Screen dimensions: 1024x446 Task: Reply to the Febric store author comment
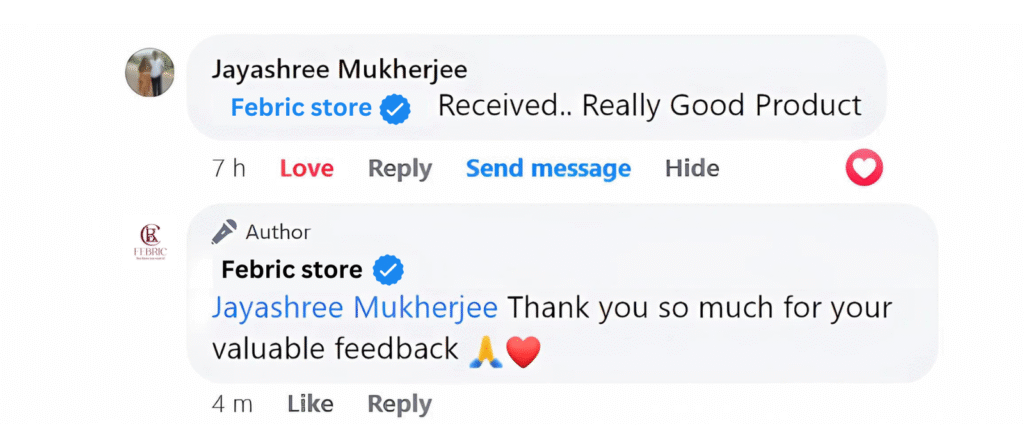click(x=399, y=404)
